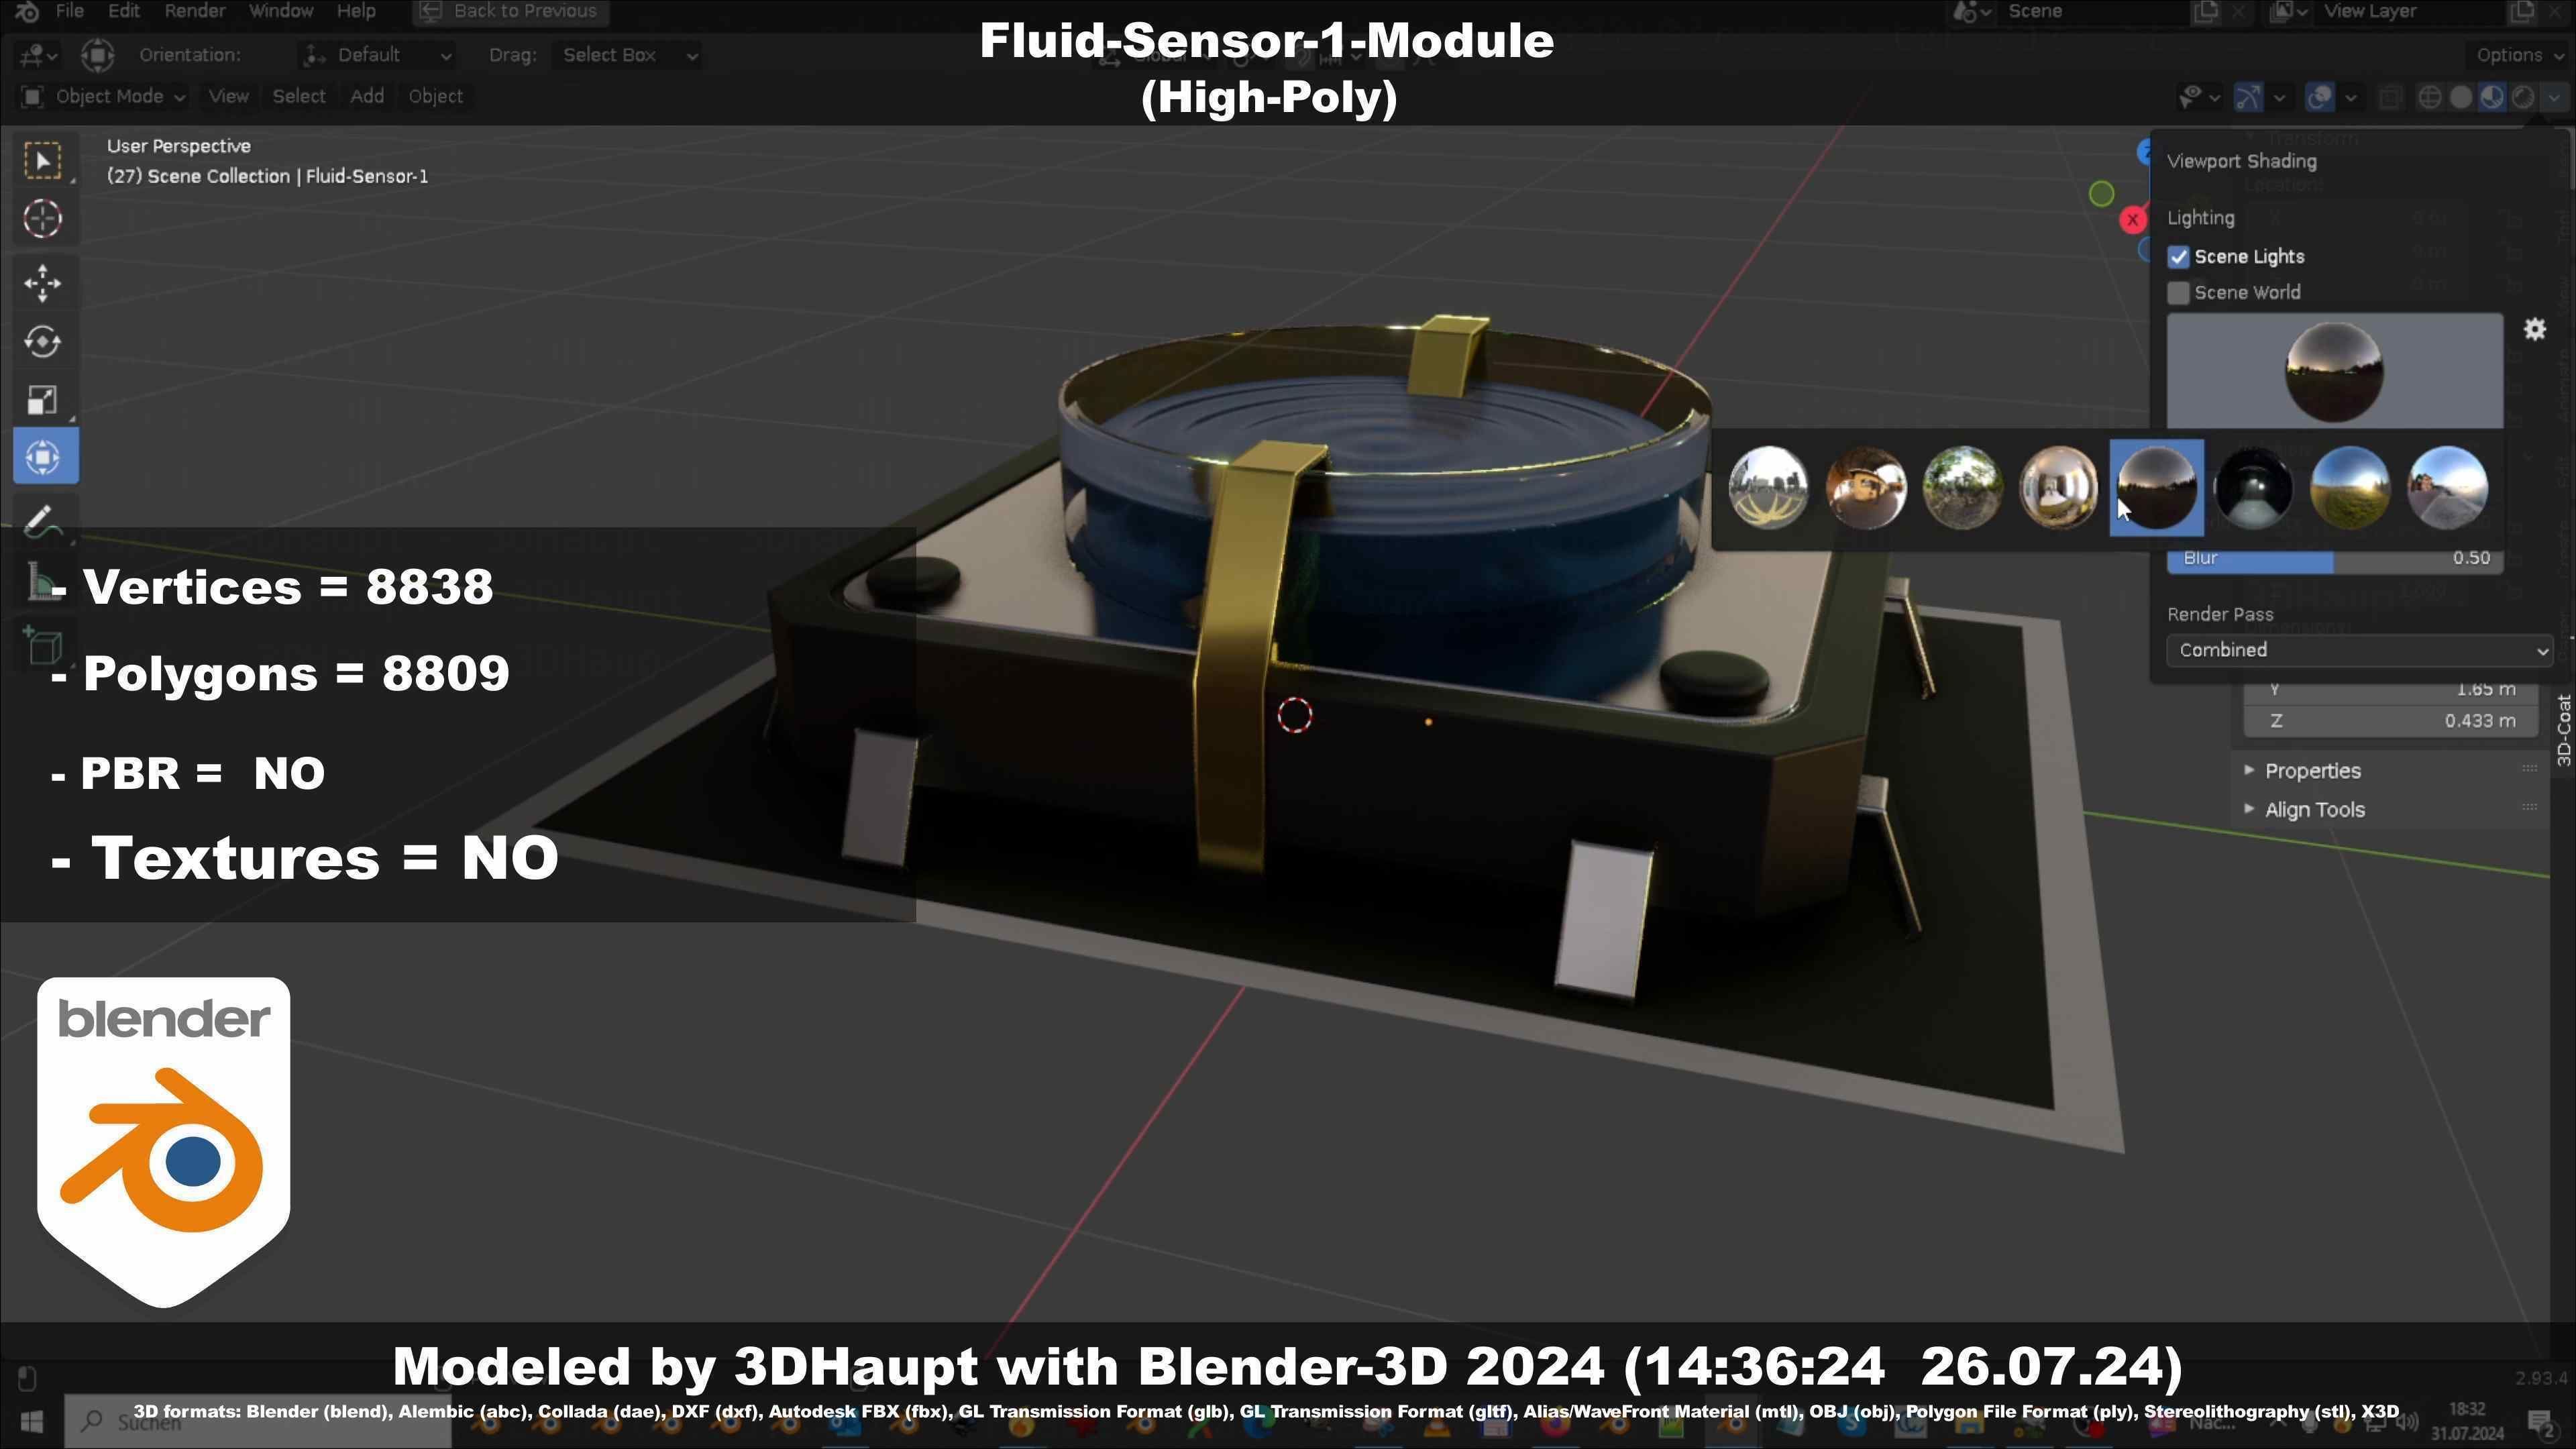This screenshot has height=1449, width=2576.
Task: Click the Scene name field
Action: coord(2092,11)
